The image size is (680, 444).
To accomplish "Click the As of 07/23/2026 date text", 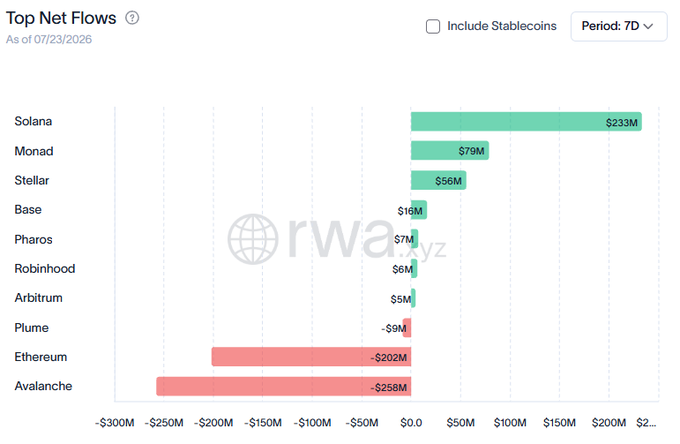I will (49, 39).
